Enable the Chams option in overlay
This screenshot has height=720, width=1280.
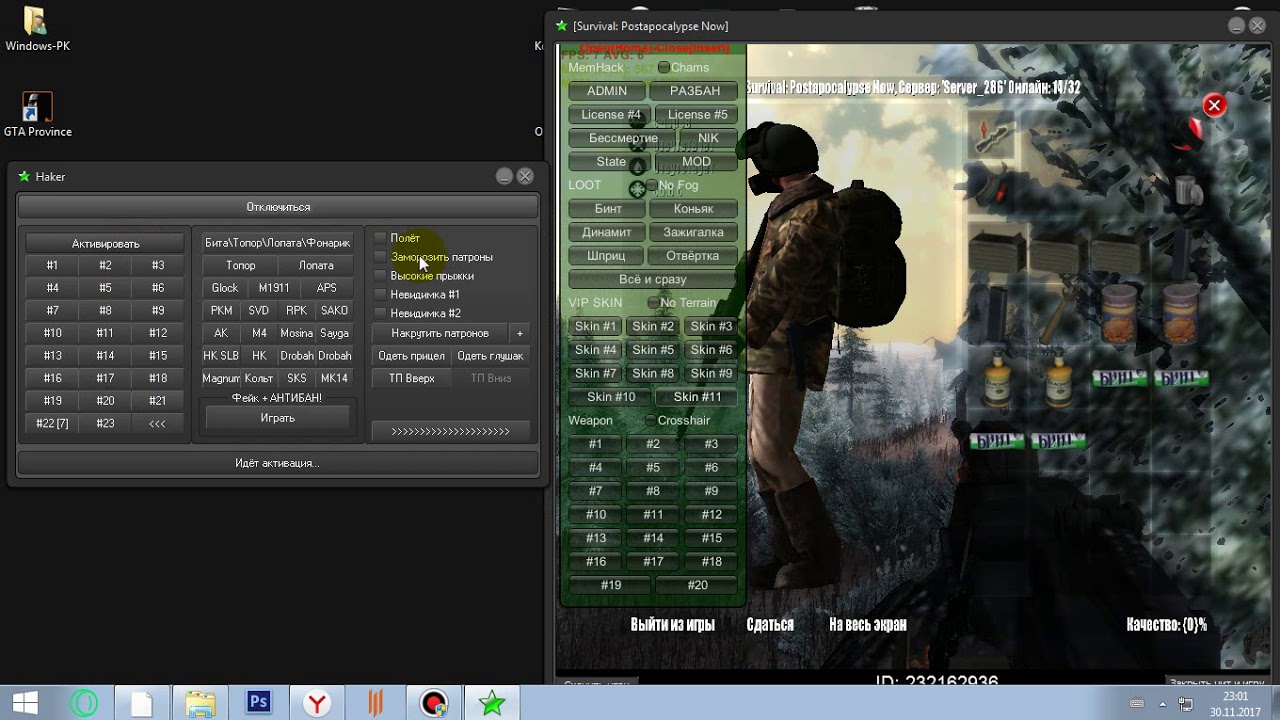pos(664,68)
